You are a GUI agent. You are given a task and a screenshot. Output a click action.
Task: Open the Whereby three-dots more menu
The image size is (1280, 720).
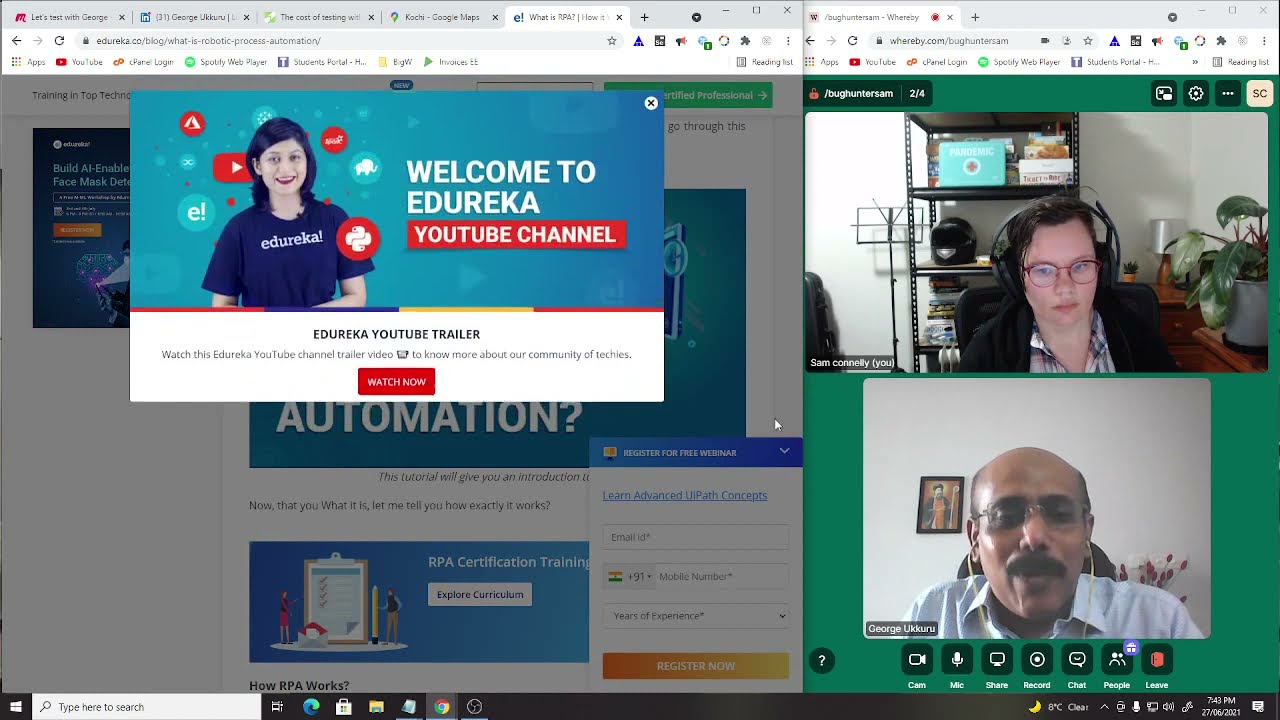coord(1228,93)
